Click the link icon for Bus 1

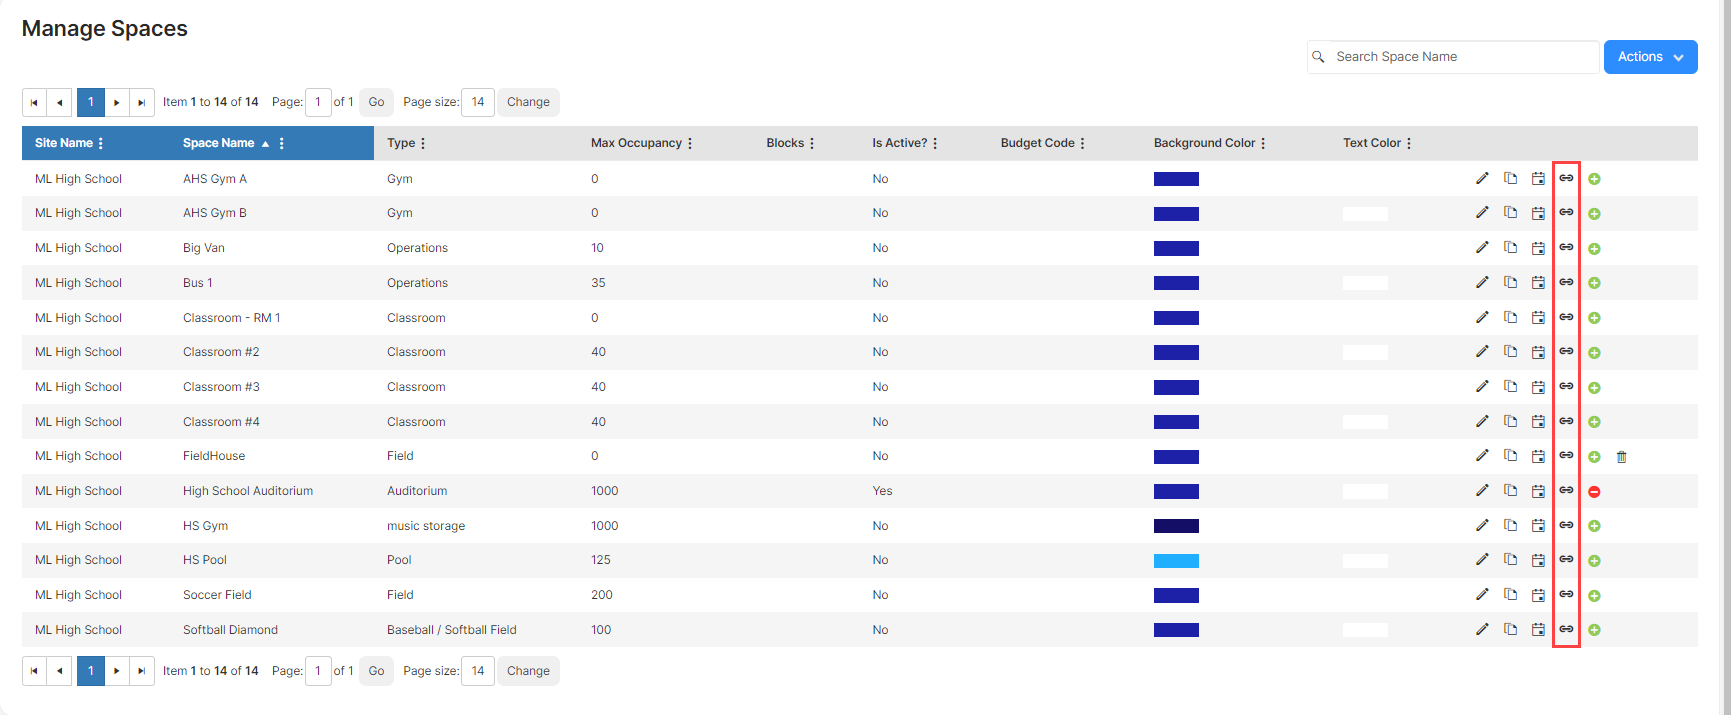[1566, 282]
